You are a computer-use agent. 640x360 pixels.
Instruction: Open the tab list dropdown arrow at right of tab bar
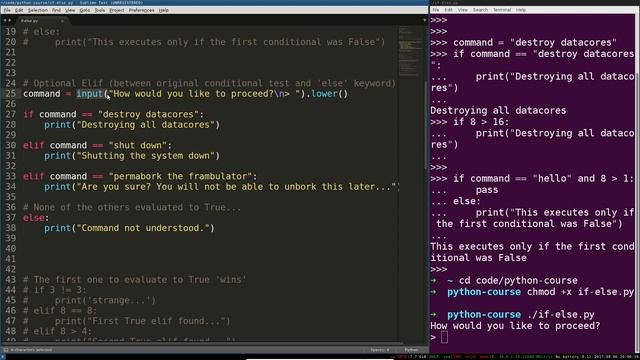424,20
